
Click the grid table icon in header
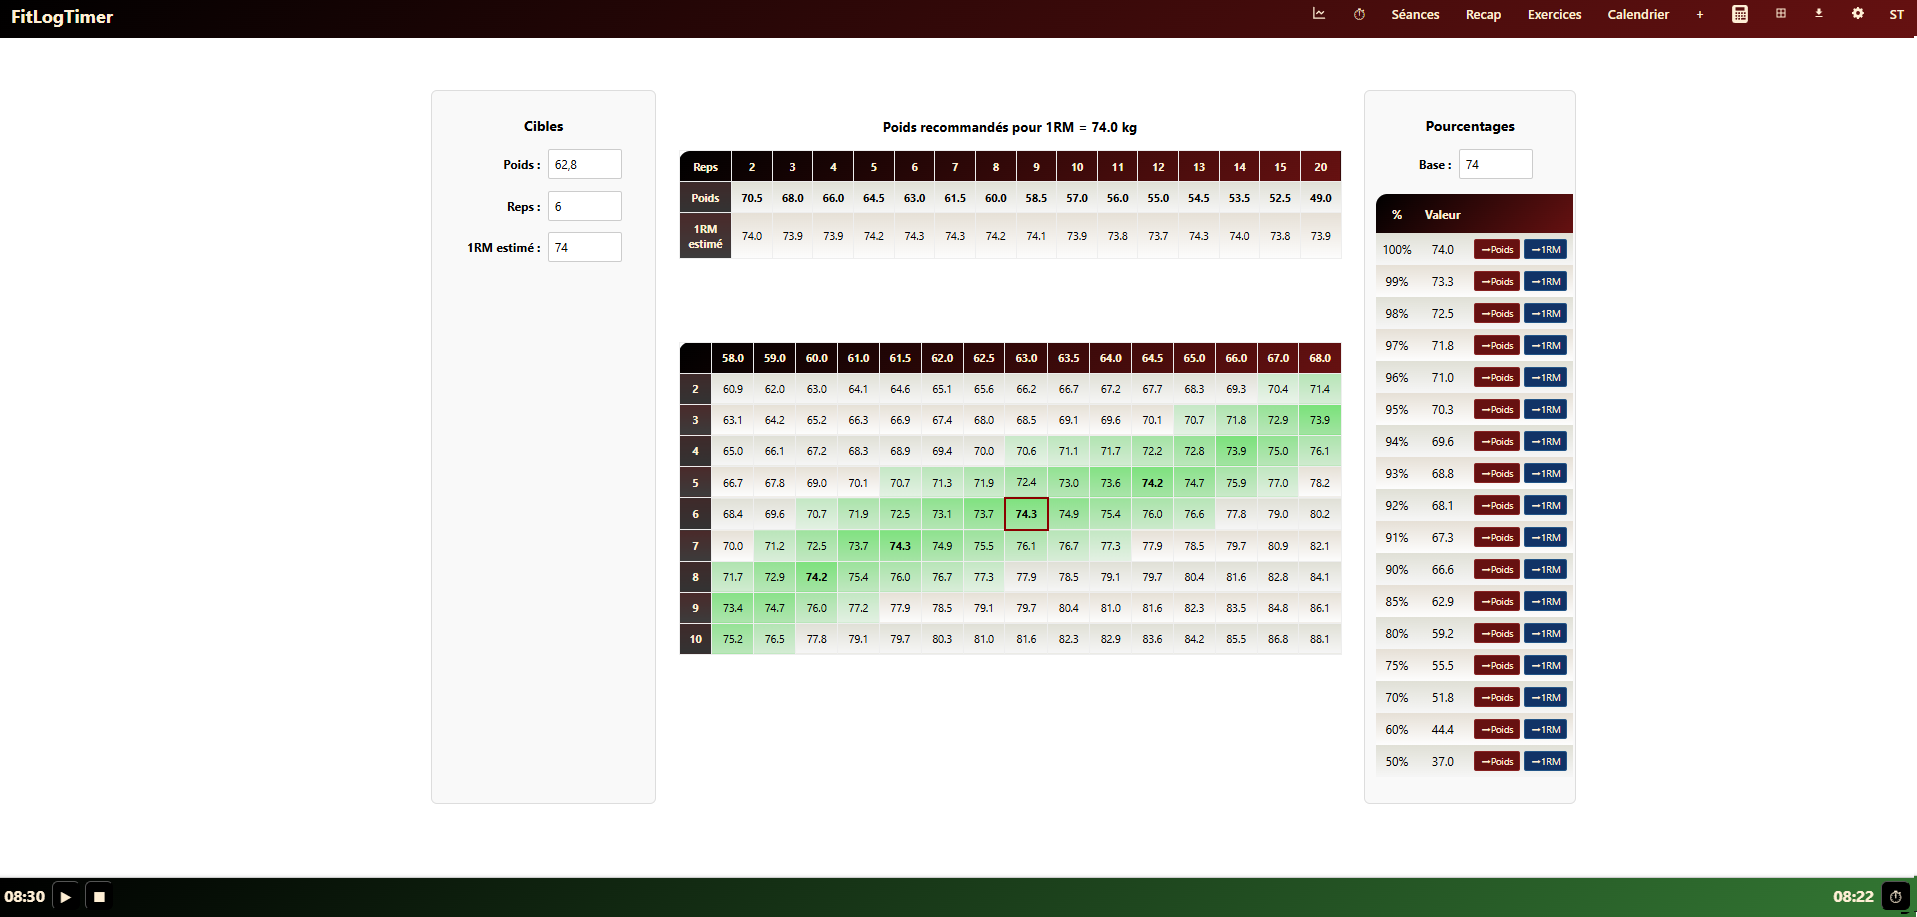[x=1781, y=14]
